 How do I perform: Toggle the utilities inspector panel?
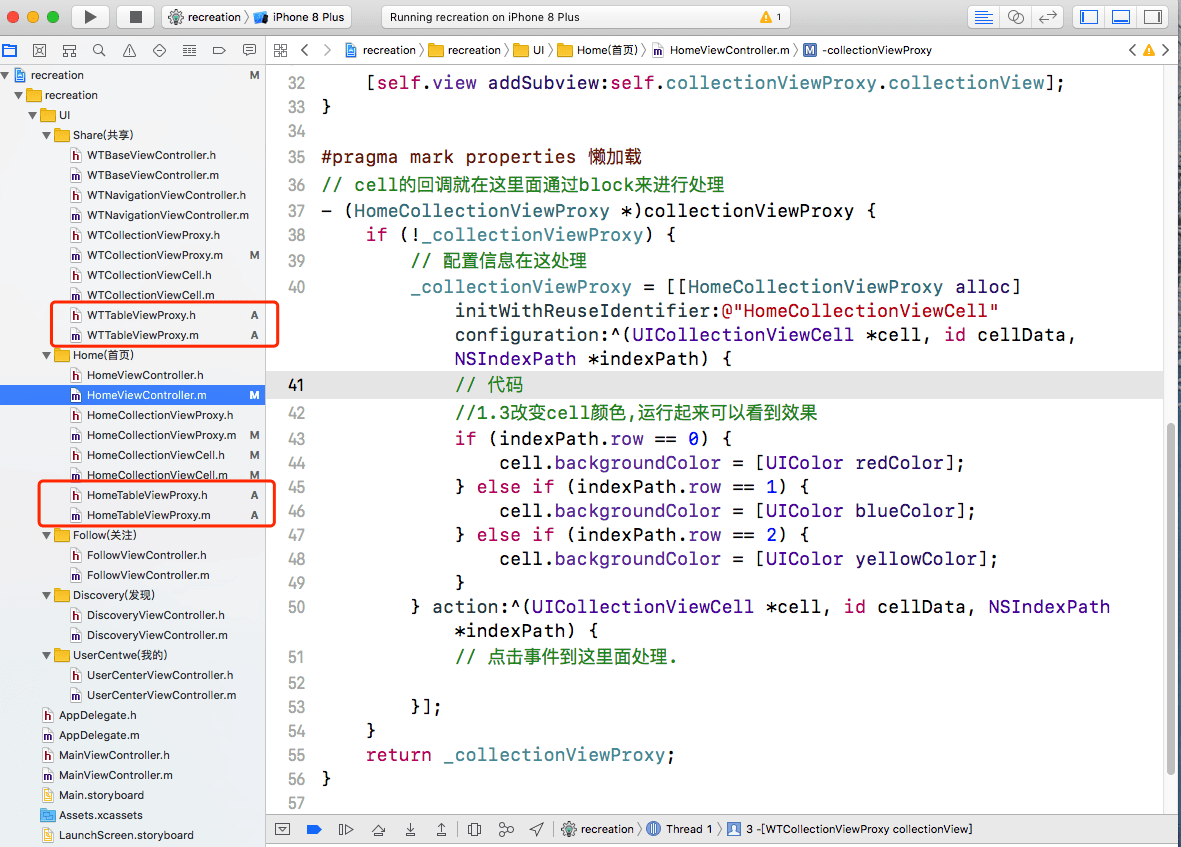tap(1152, 17)
